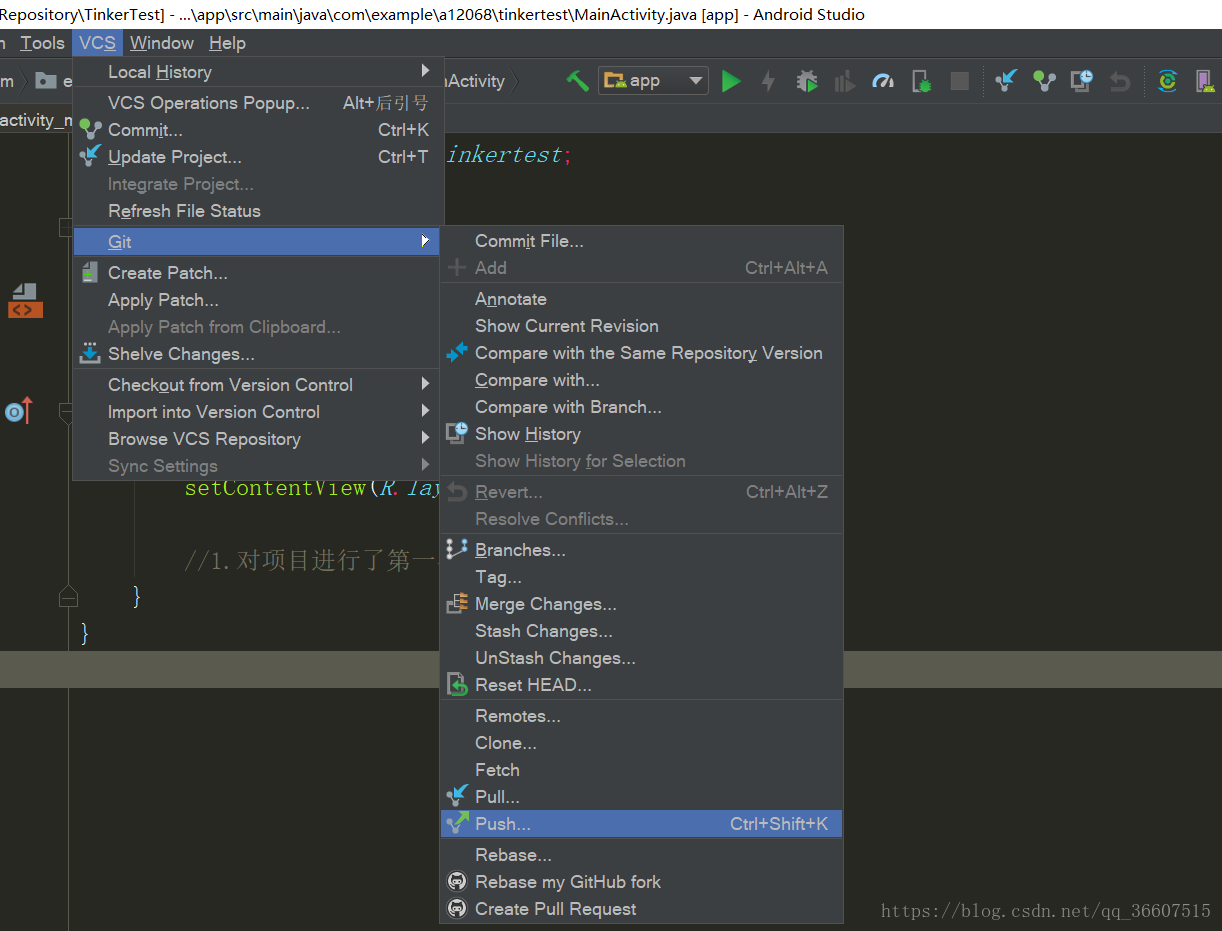The image size is (1222, 931).
Task: Select VCS Operations Popup menu item
Action: click(259, 103)
